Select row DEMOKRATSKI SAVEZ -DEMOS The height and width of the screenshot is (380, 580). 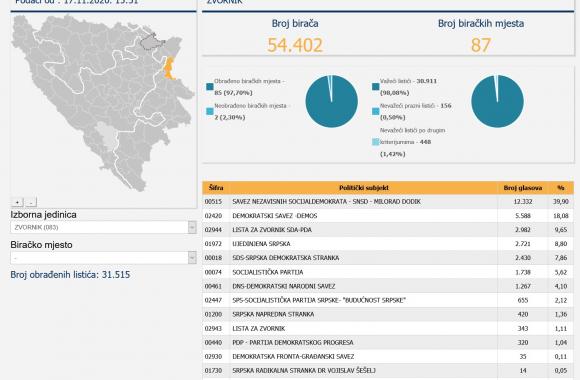[x=388, y=216]
